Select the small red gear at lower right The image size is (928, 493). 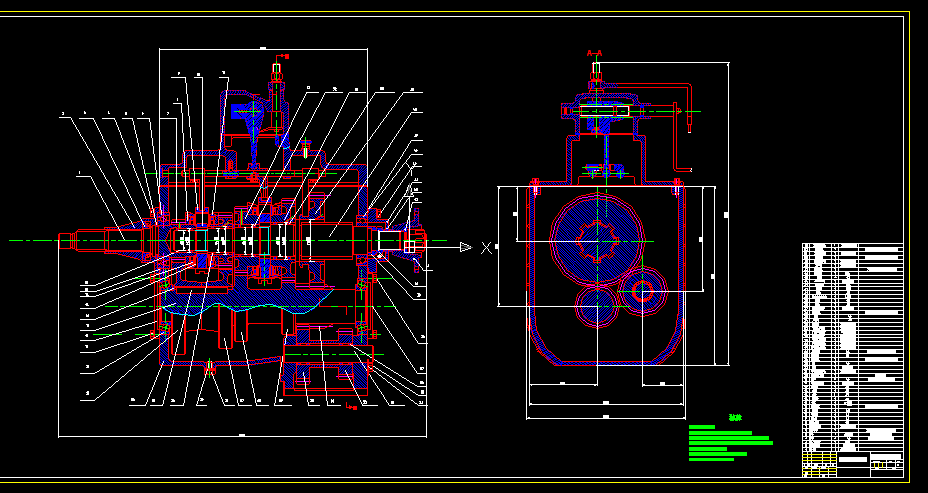[641, 292]
